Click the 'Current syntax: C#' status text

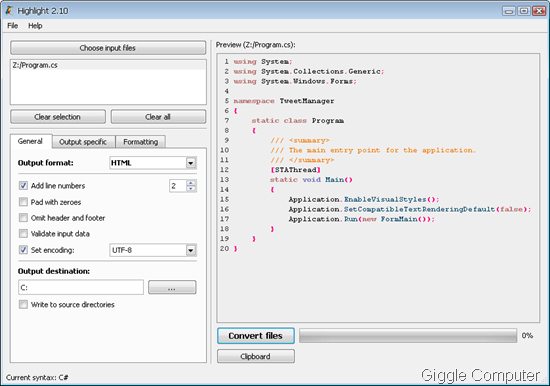pos(37,378)
